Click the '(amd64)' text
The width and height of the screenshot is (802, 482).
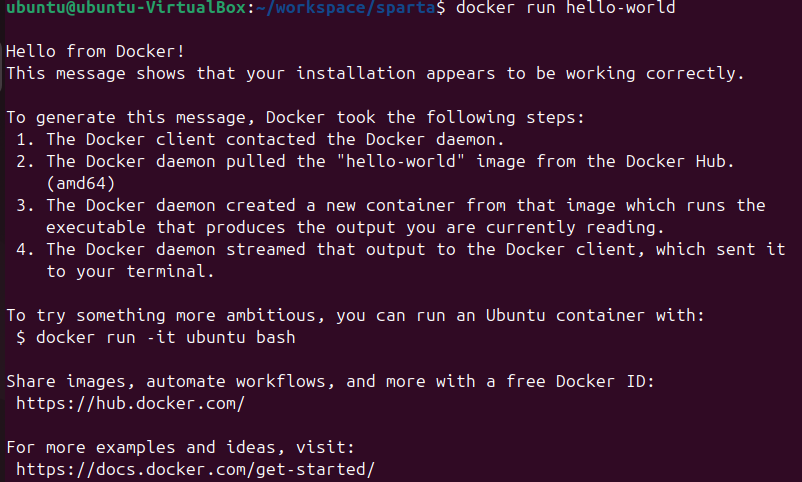(81, 183)
